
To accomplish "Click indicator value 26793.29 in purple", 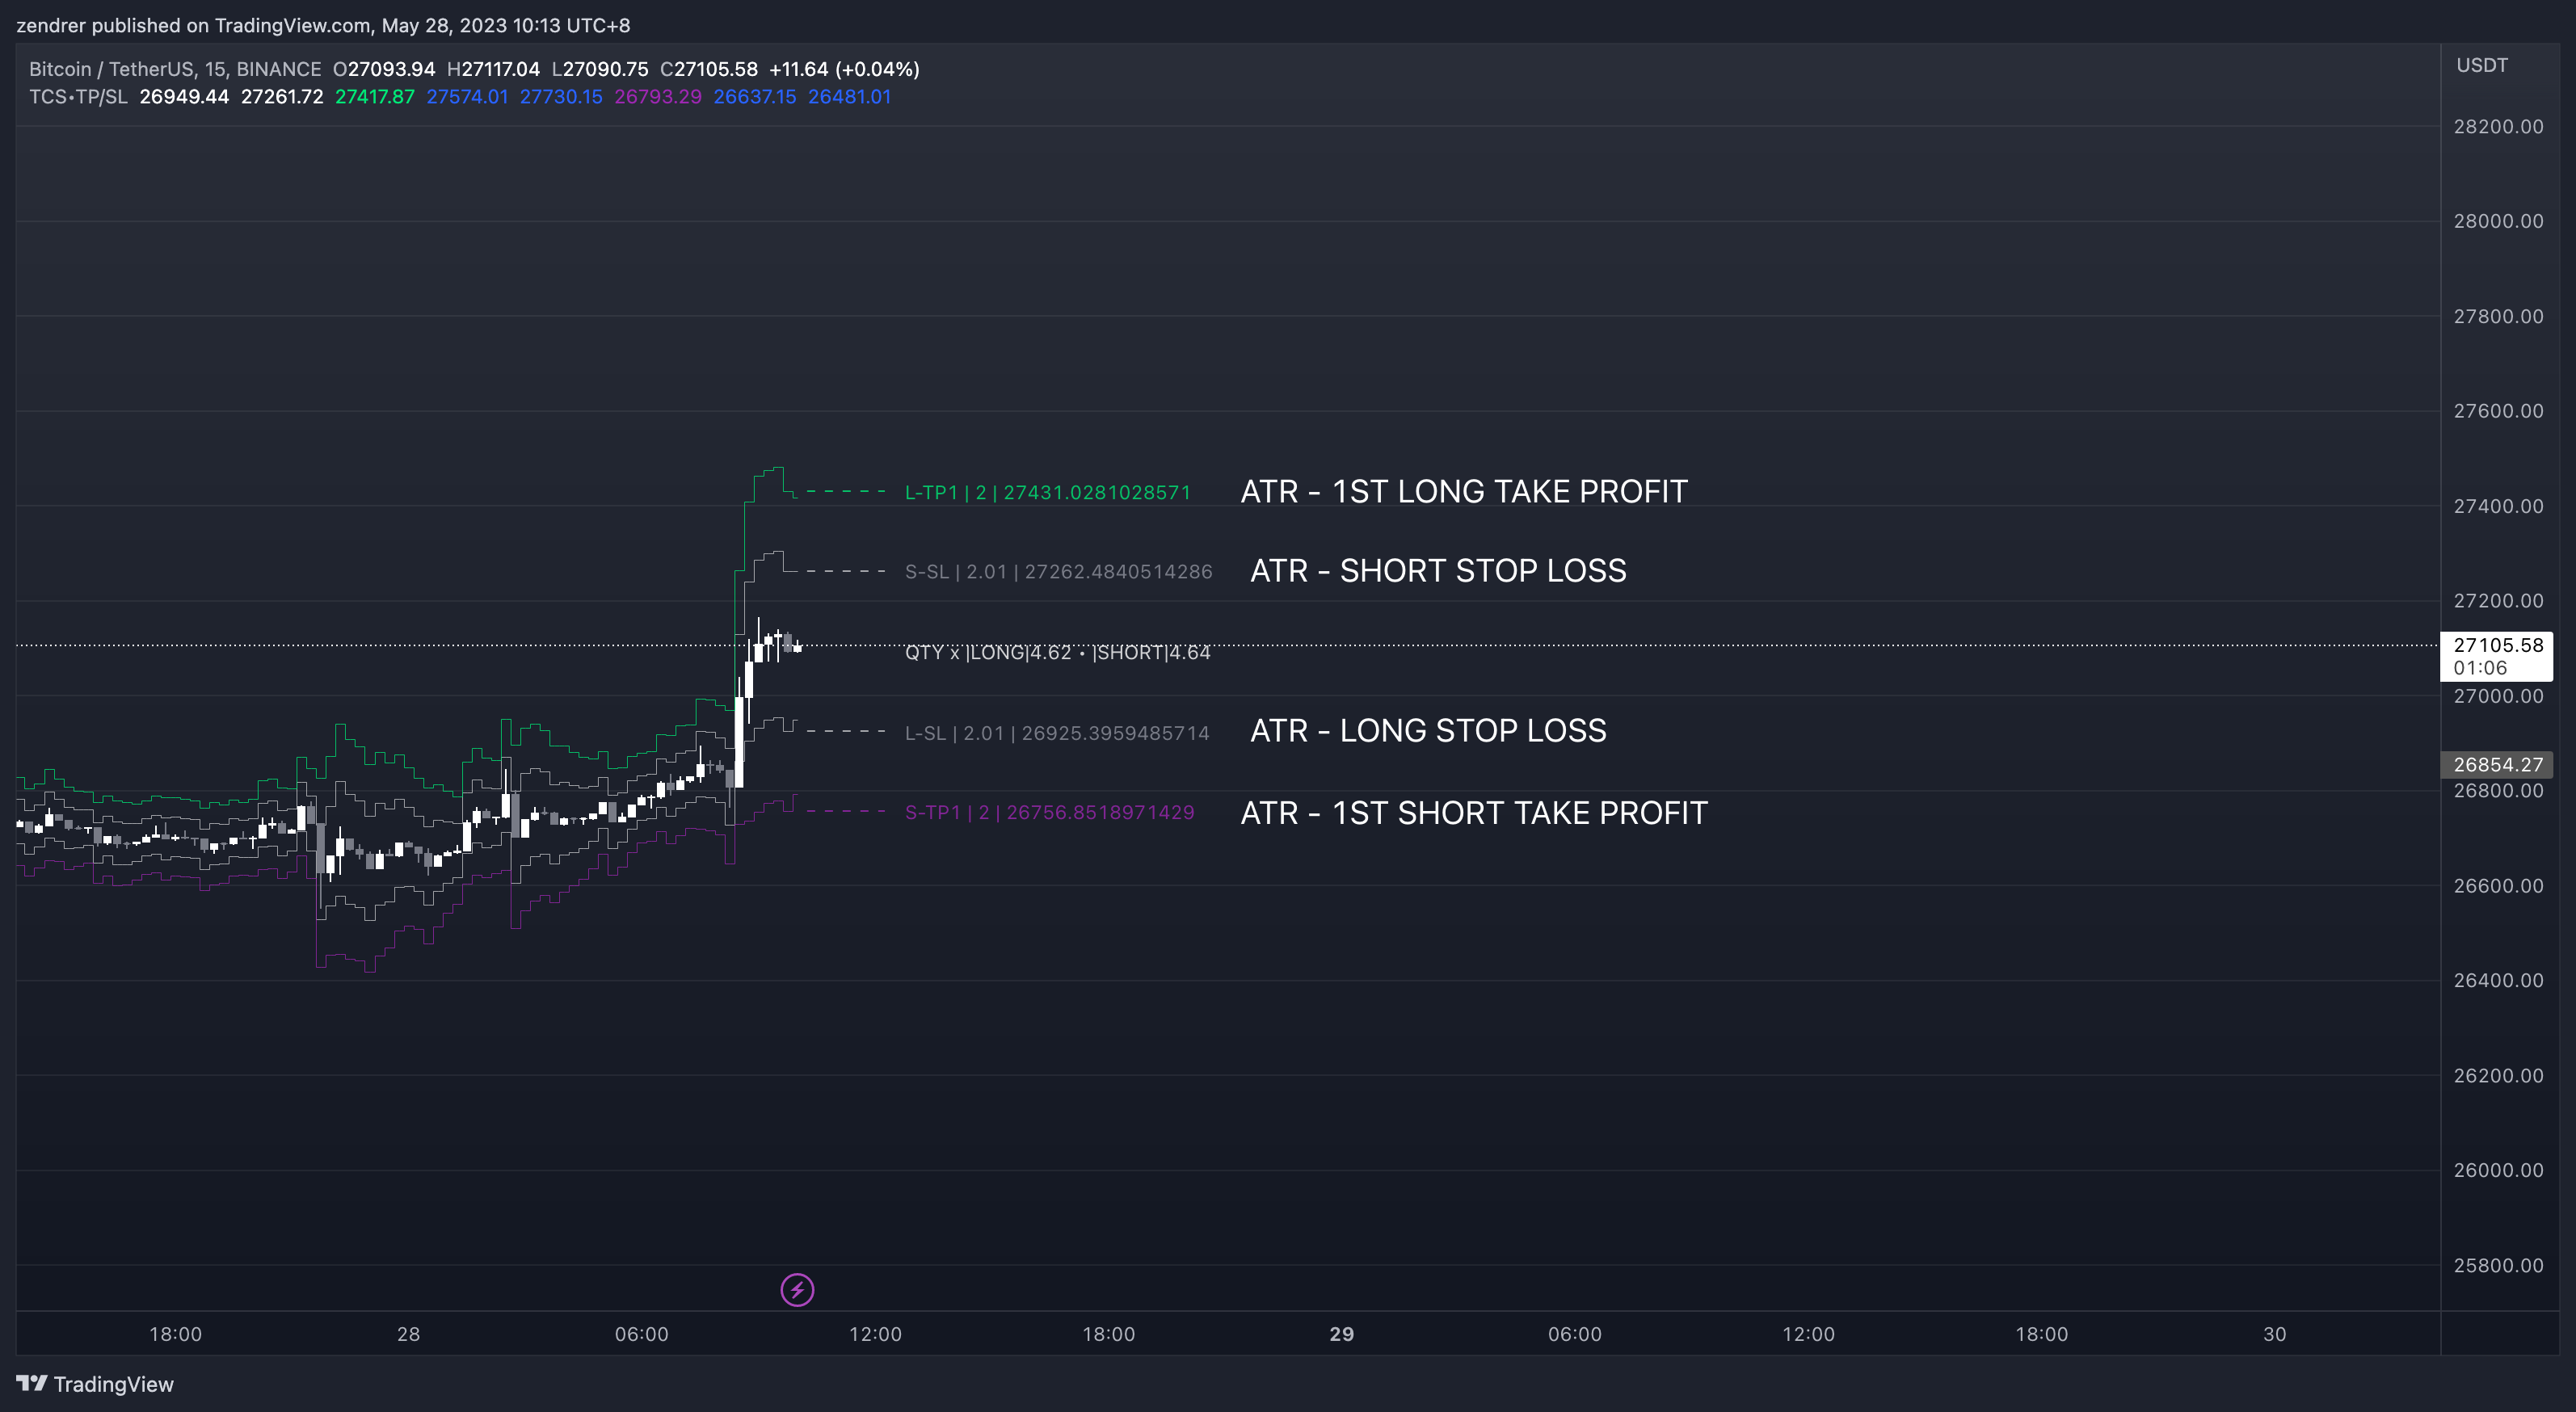I will coord(658,97).
